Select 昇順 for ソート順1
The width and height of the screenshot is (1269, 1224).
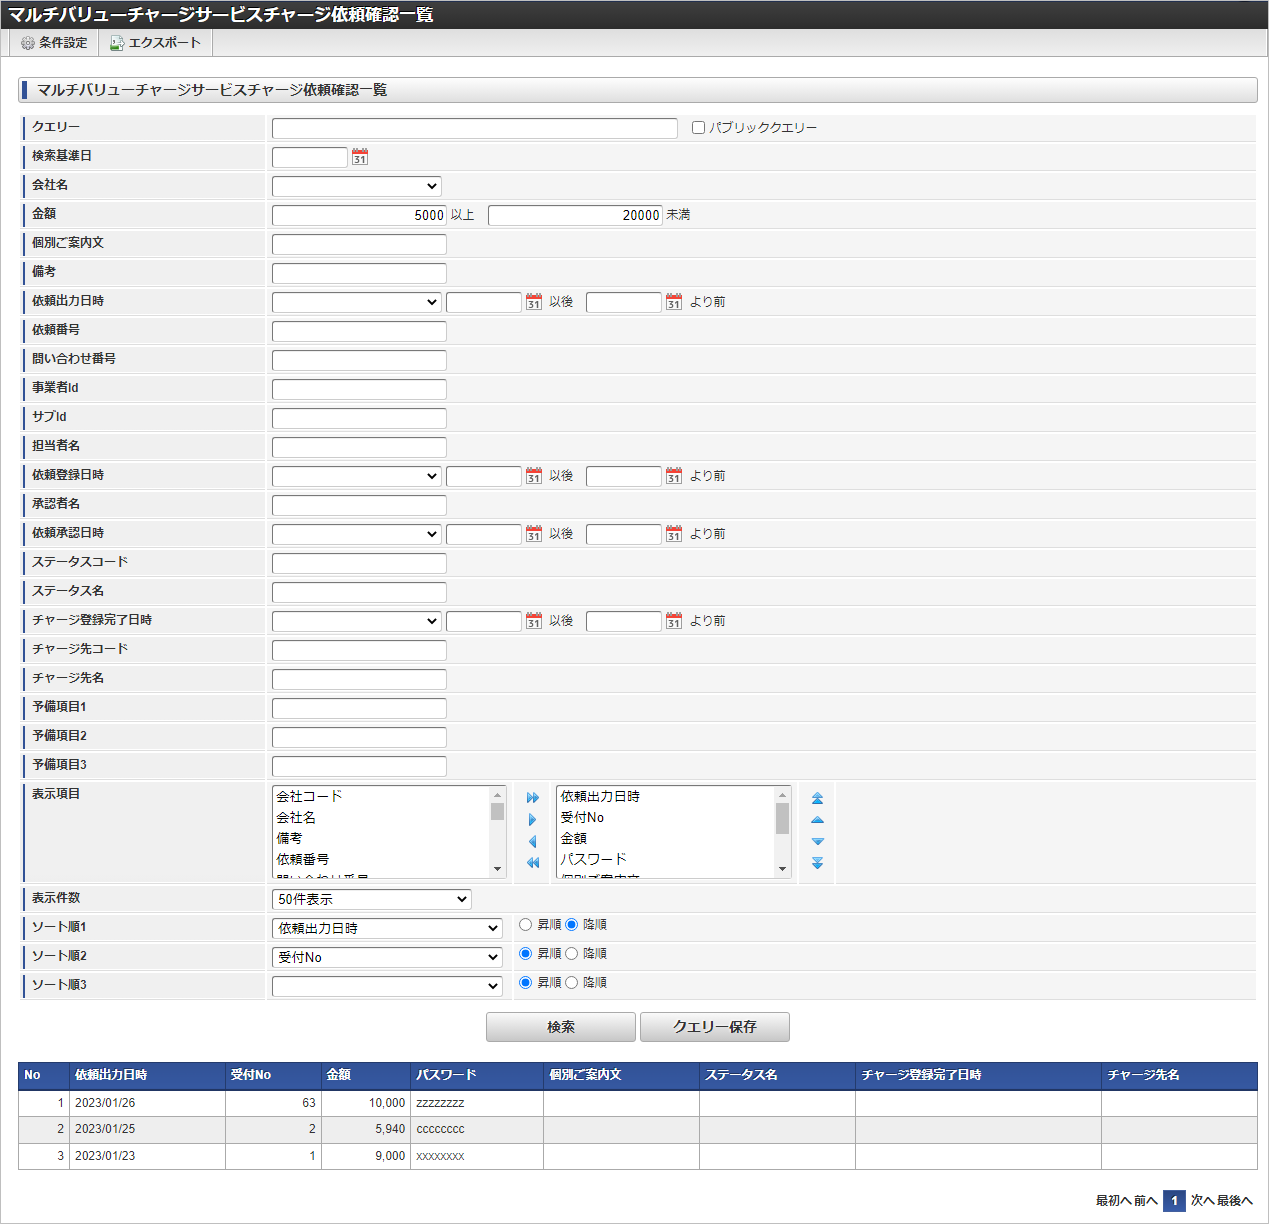click(525, 925)
